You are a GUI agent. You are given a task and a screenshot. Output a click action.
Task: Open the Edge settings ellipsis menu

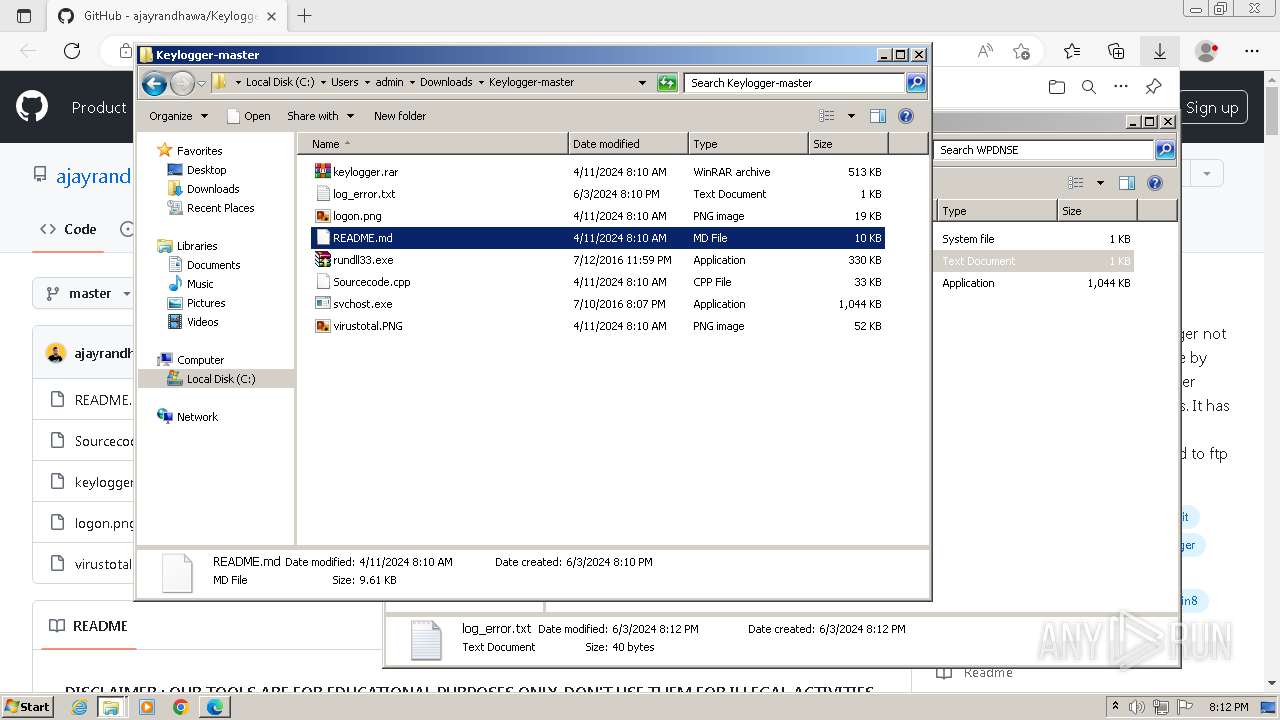pyautogui.click(x=1252, y=51)
